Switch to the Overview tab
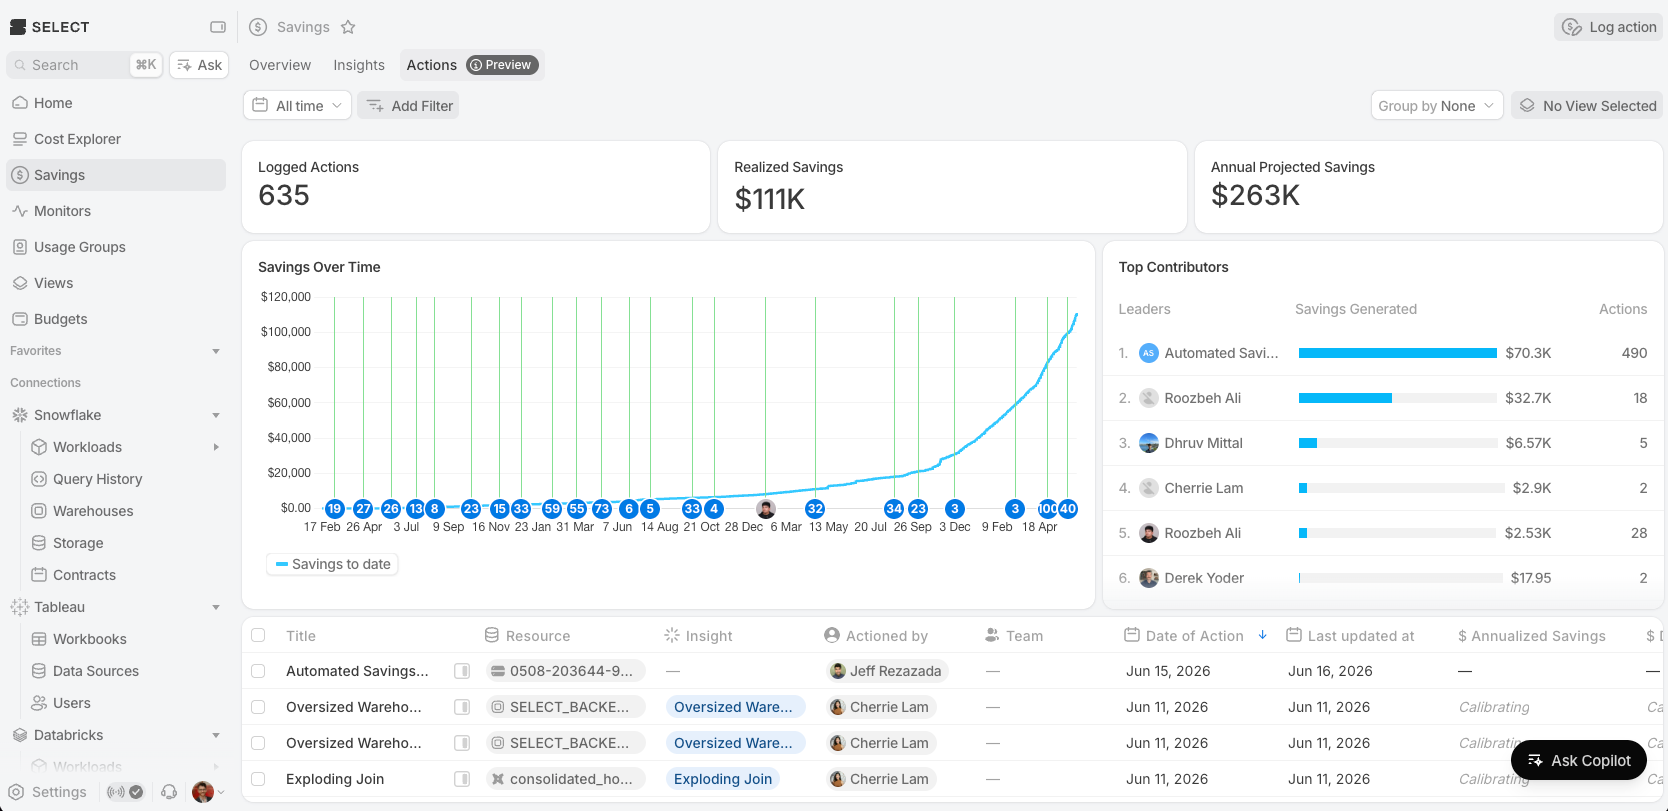Screen dimensions: 1668x811 pyautogui.click(x=280, y=65)
